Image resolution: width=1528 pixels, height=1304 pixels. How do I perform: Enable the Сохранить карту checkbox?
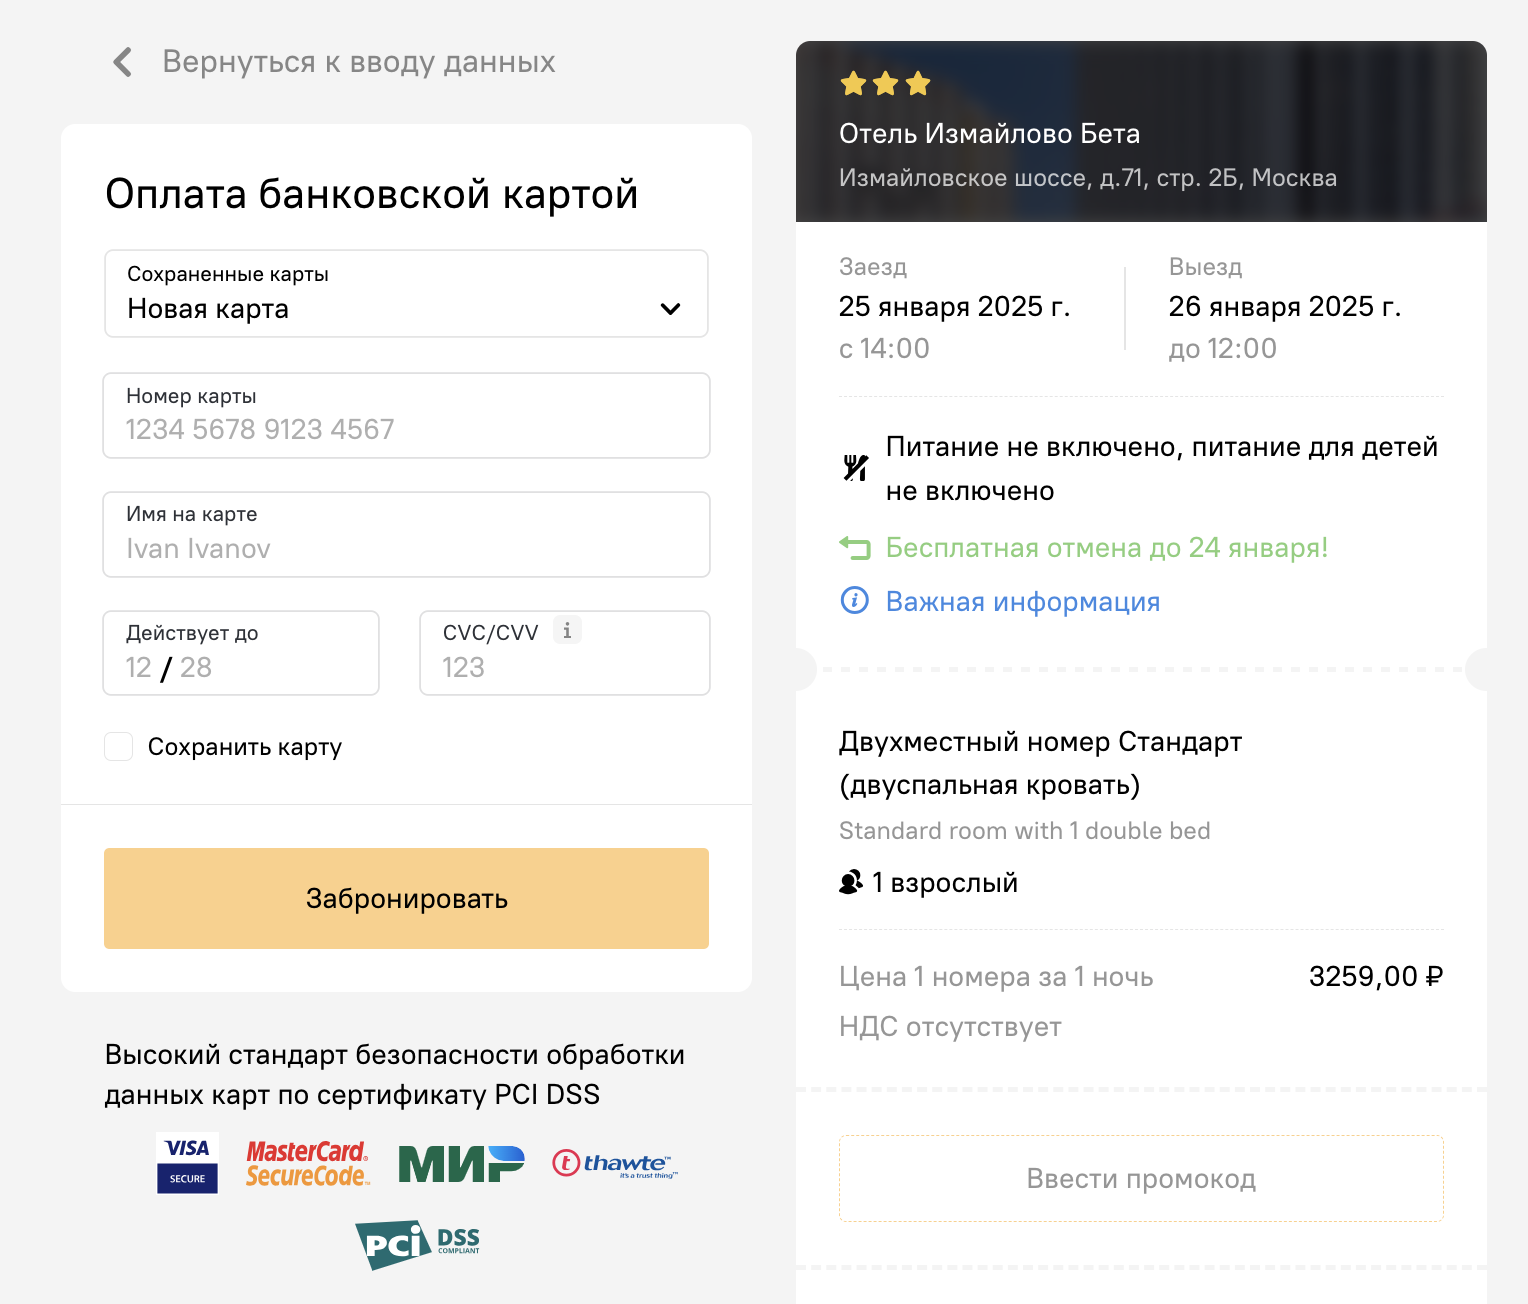(119, 746)
